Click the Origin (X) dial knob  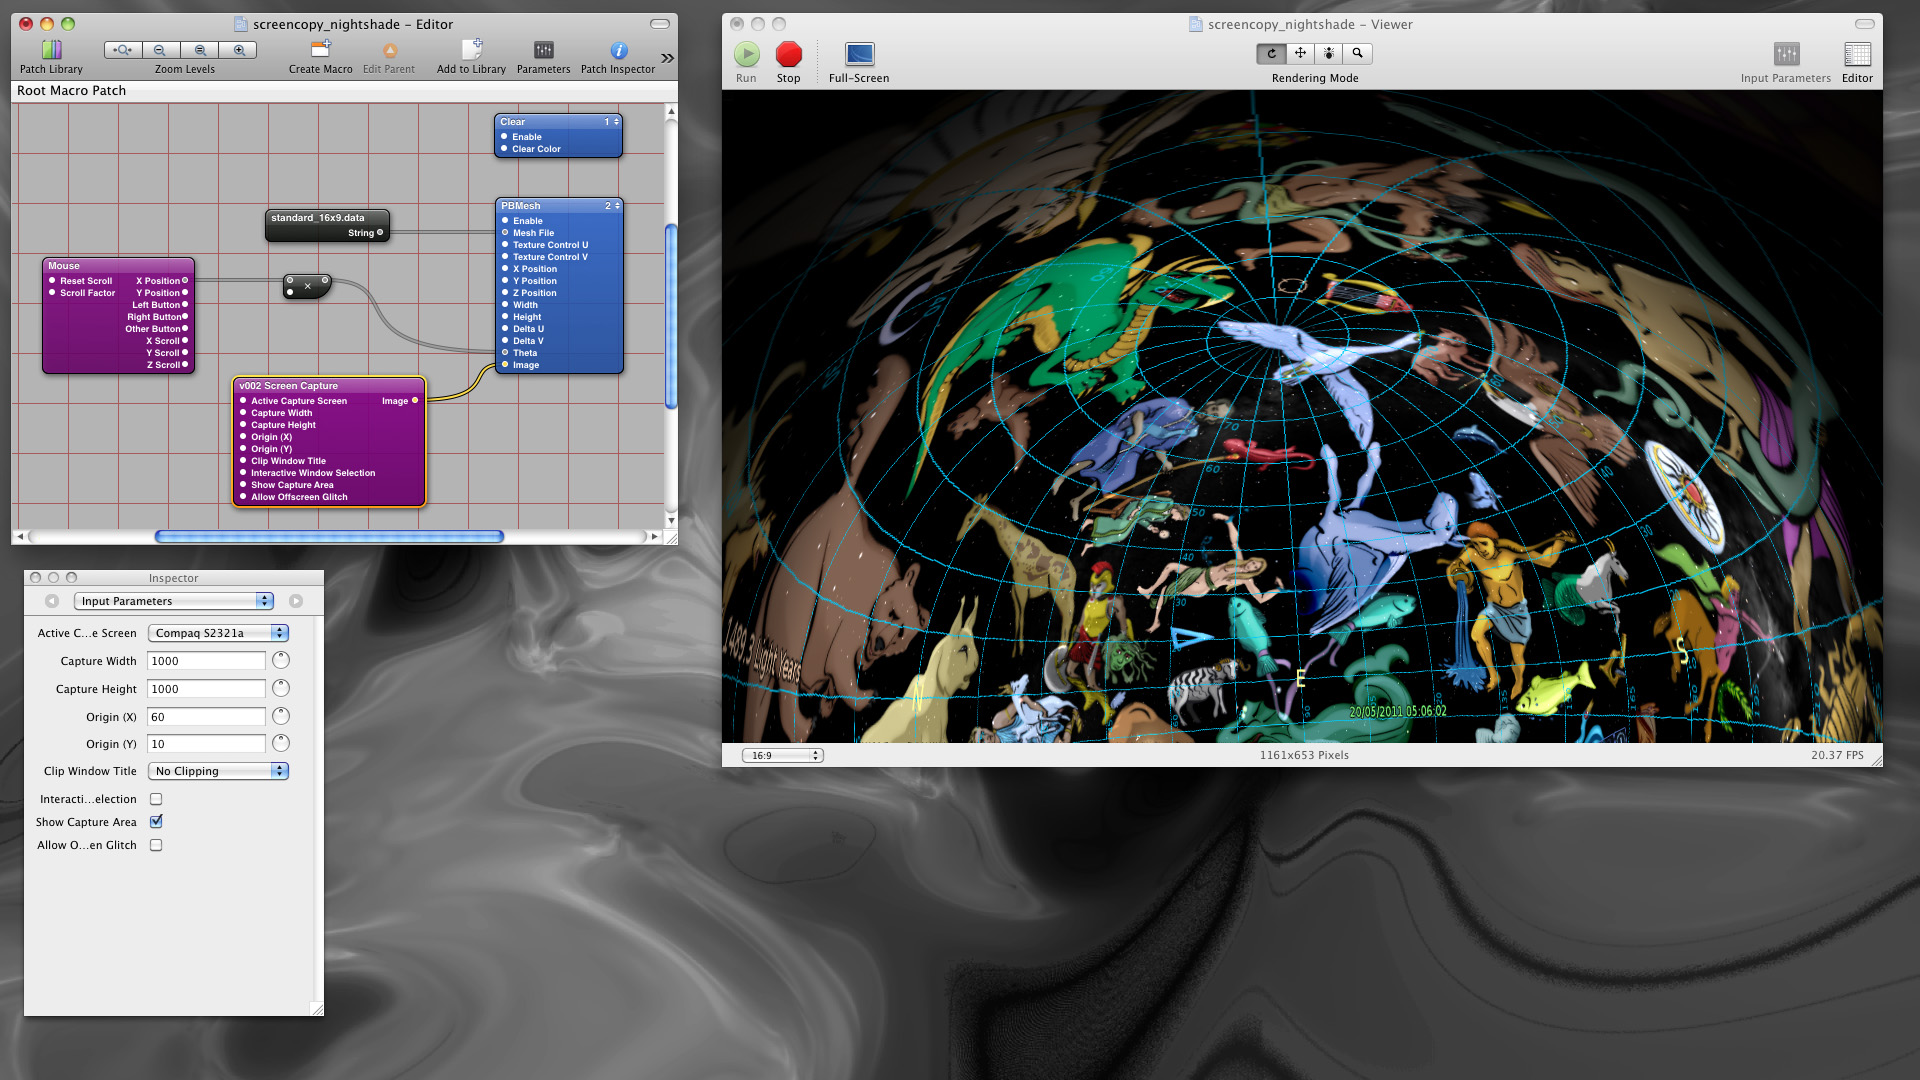[x=281, y=716]
